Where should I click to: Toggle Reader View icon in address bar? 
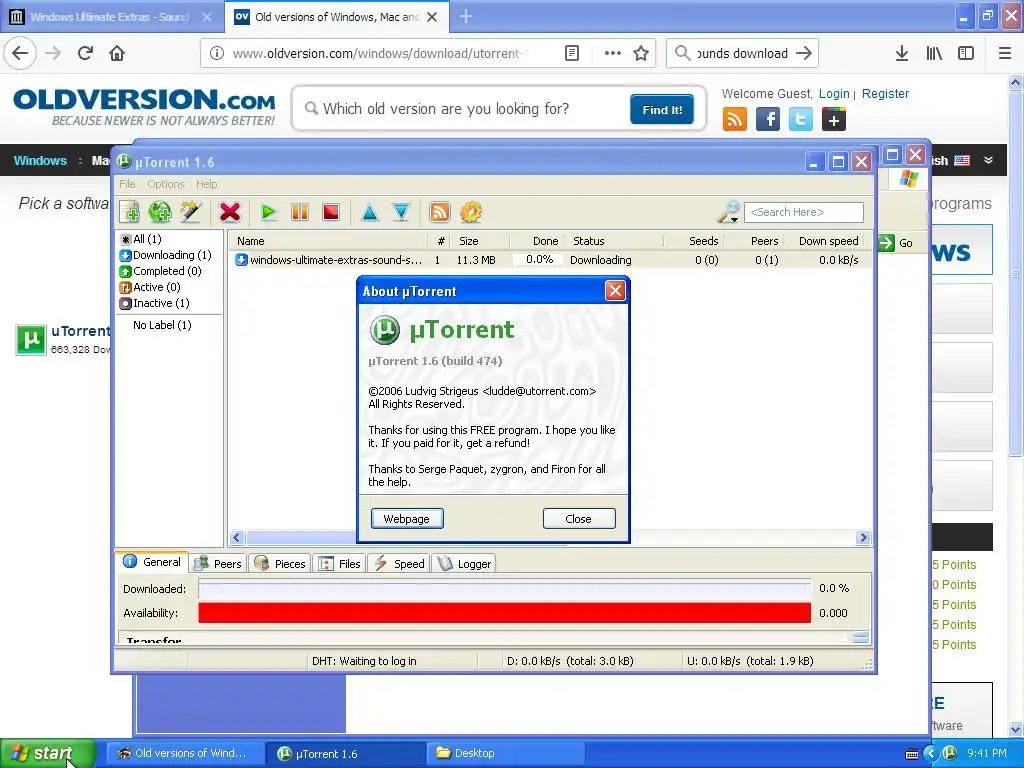coord(571,53)
